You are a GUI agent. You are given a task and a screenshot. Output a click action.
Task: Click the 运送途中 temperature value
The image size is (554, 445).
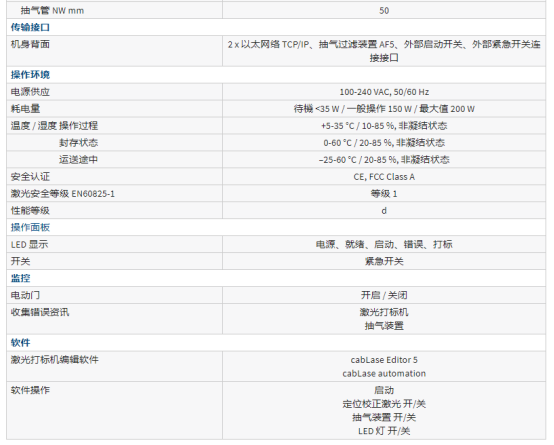384,159
